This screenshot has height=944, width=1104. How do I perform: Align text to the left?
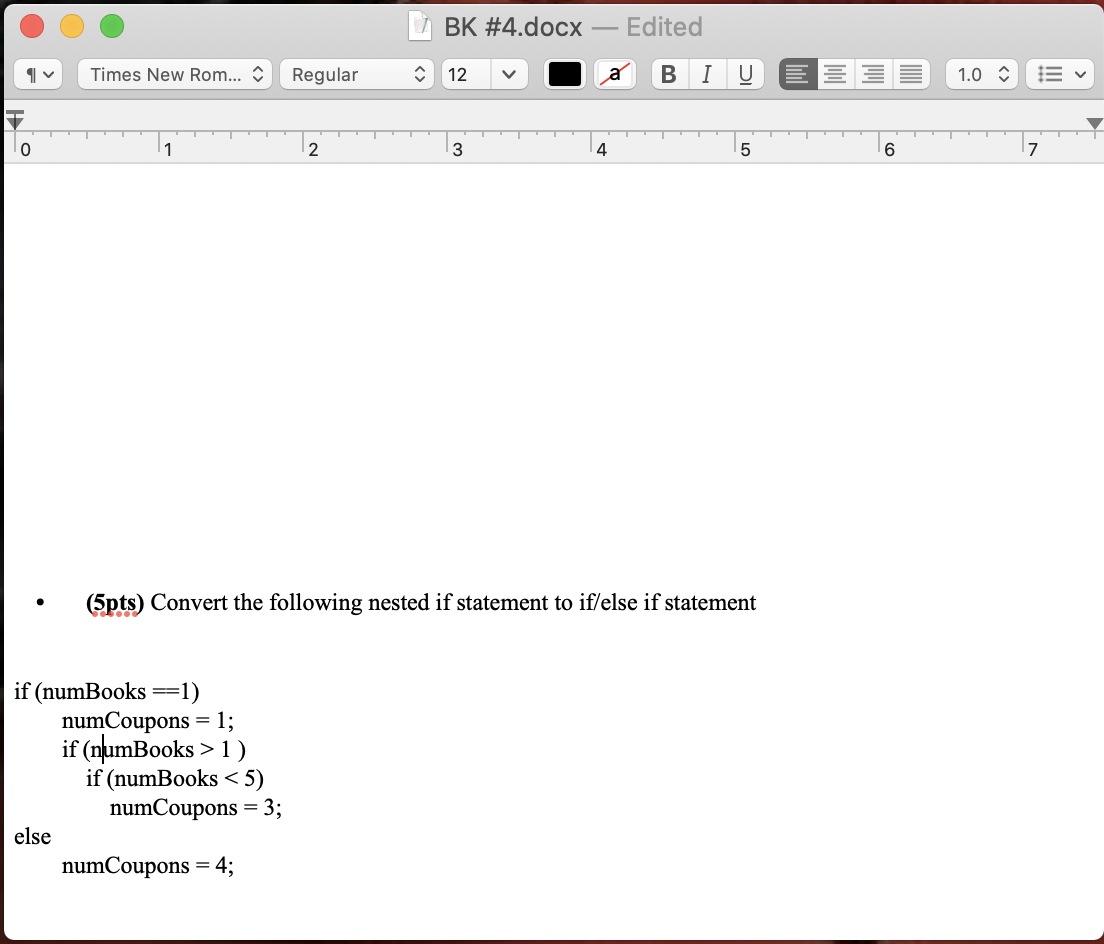coord(797,74)
